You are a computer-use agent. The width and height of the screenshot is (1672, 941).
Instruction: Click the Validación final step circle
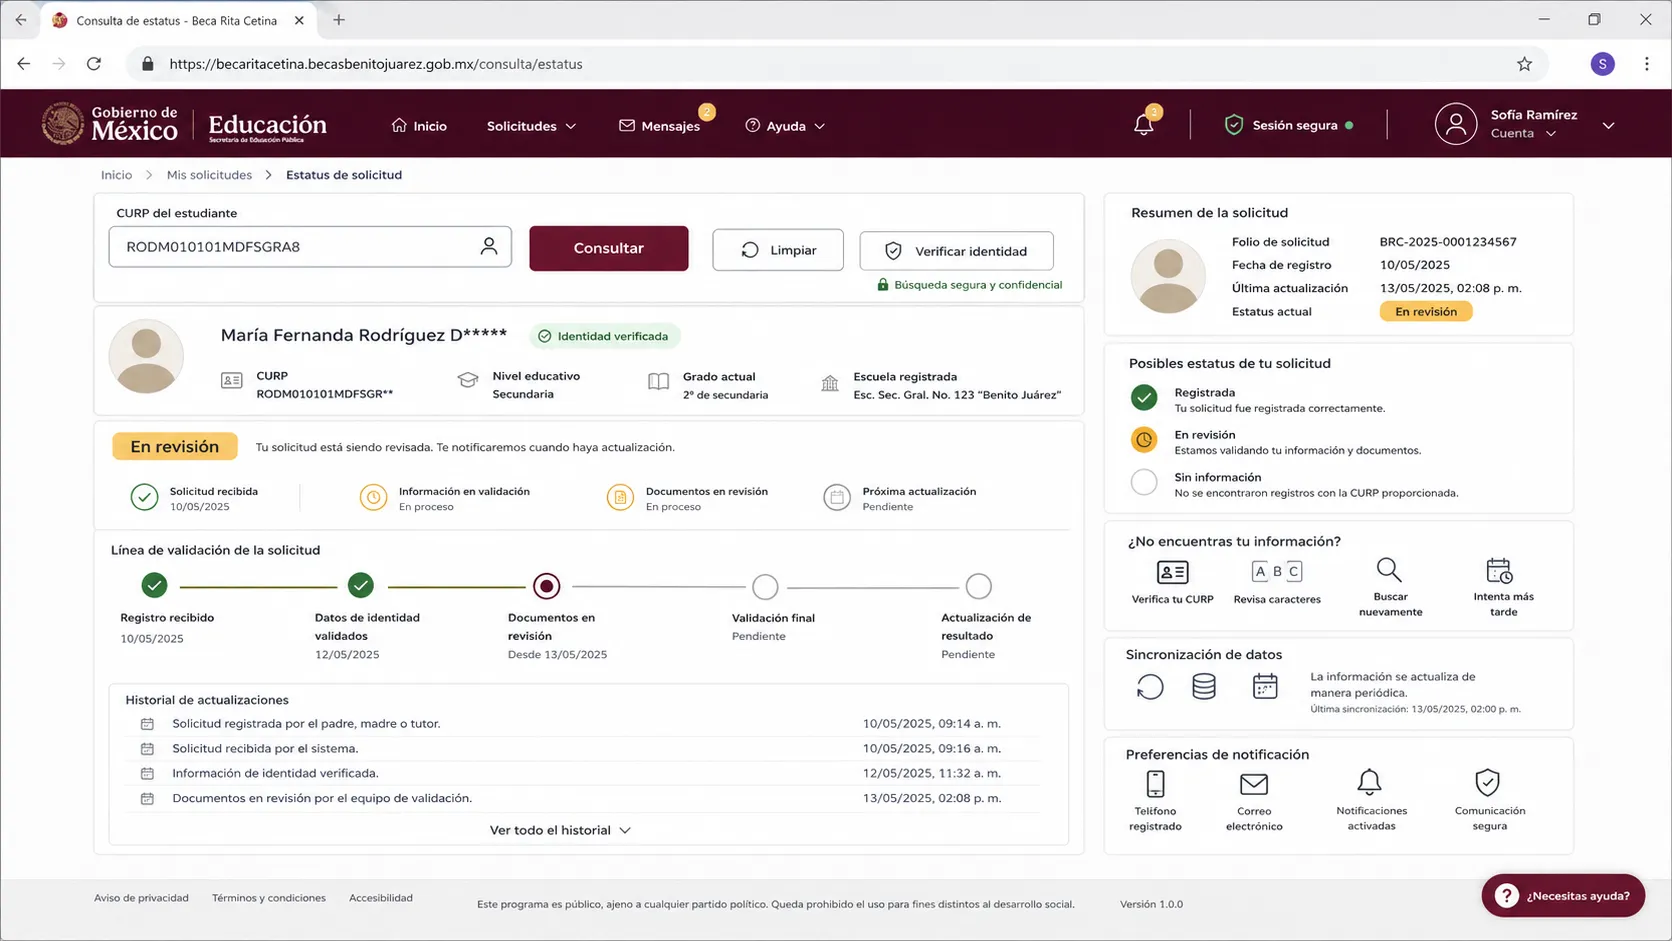pos(765,586)
